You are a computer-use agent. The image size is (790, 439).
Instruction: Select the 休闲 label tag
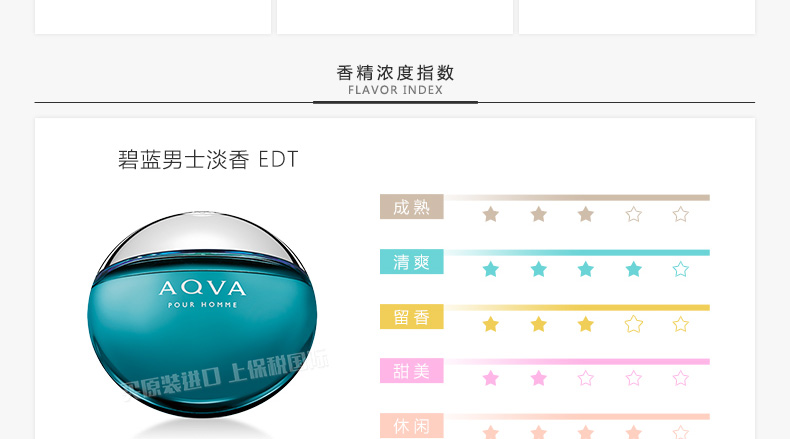[412, 426]
